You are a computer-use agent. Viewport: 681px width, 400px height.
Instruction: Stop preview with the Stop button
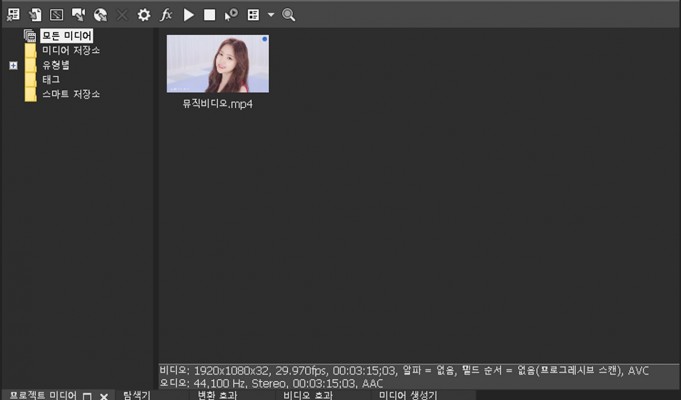pos(209,15)
